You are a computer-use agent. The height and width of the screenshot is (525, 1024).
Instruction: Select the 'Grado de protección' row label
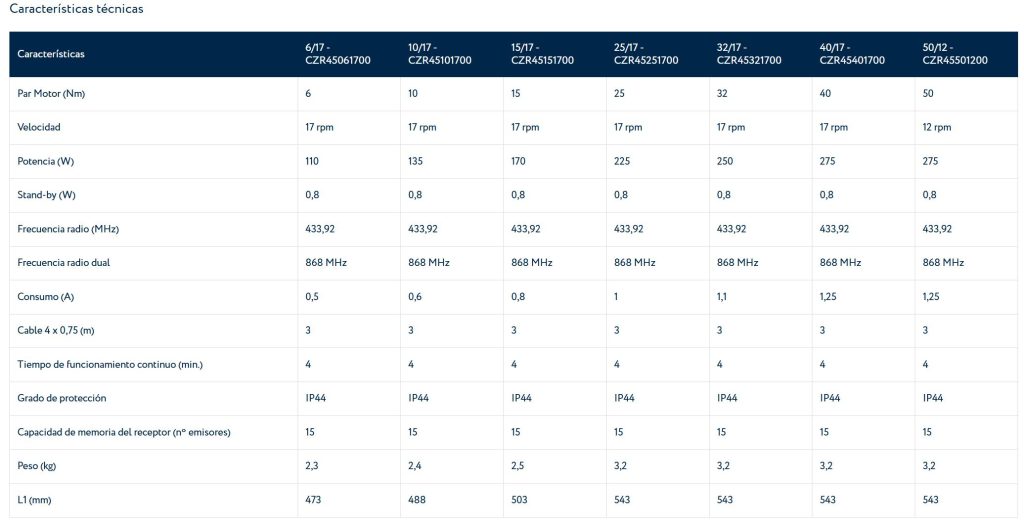(x=61, y=398)
